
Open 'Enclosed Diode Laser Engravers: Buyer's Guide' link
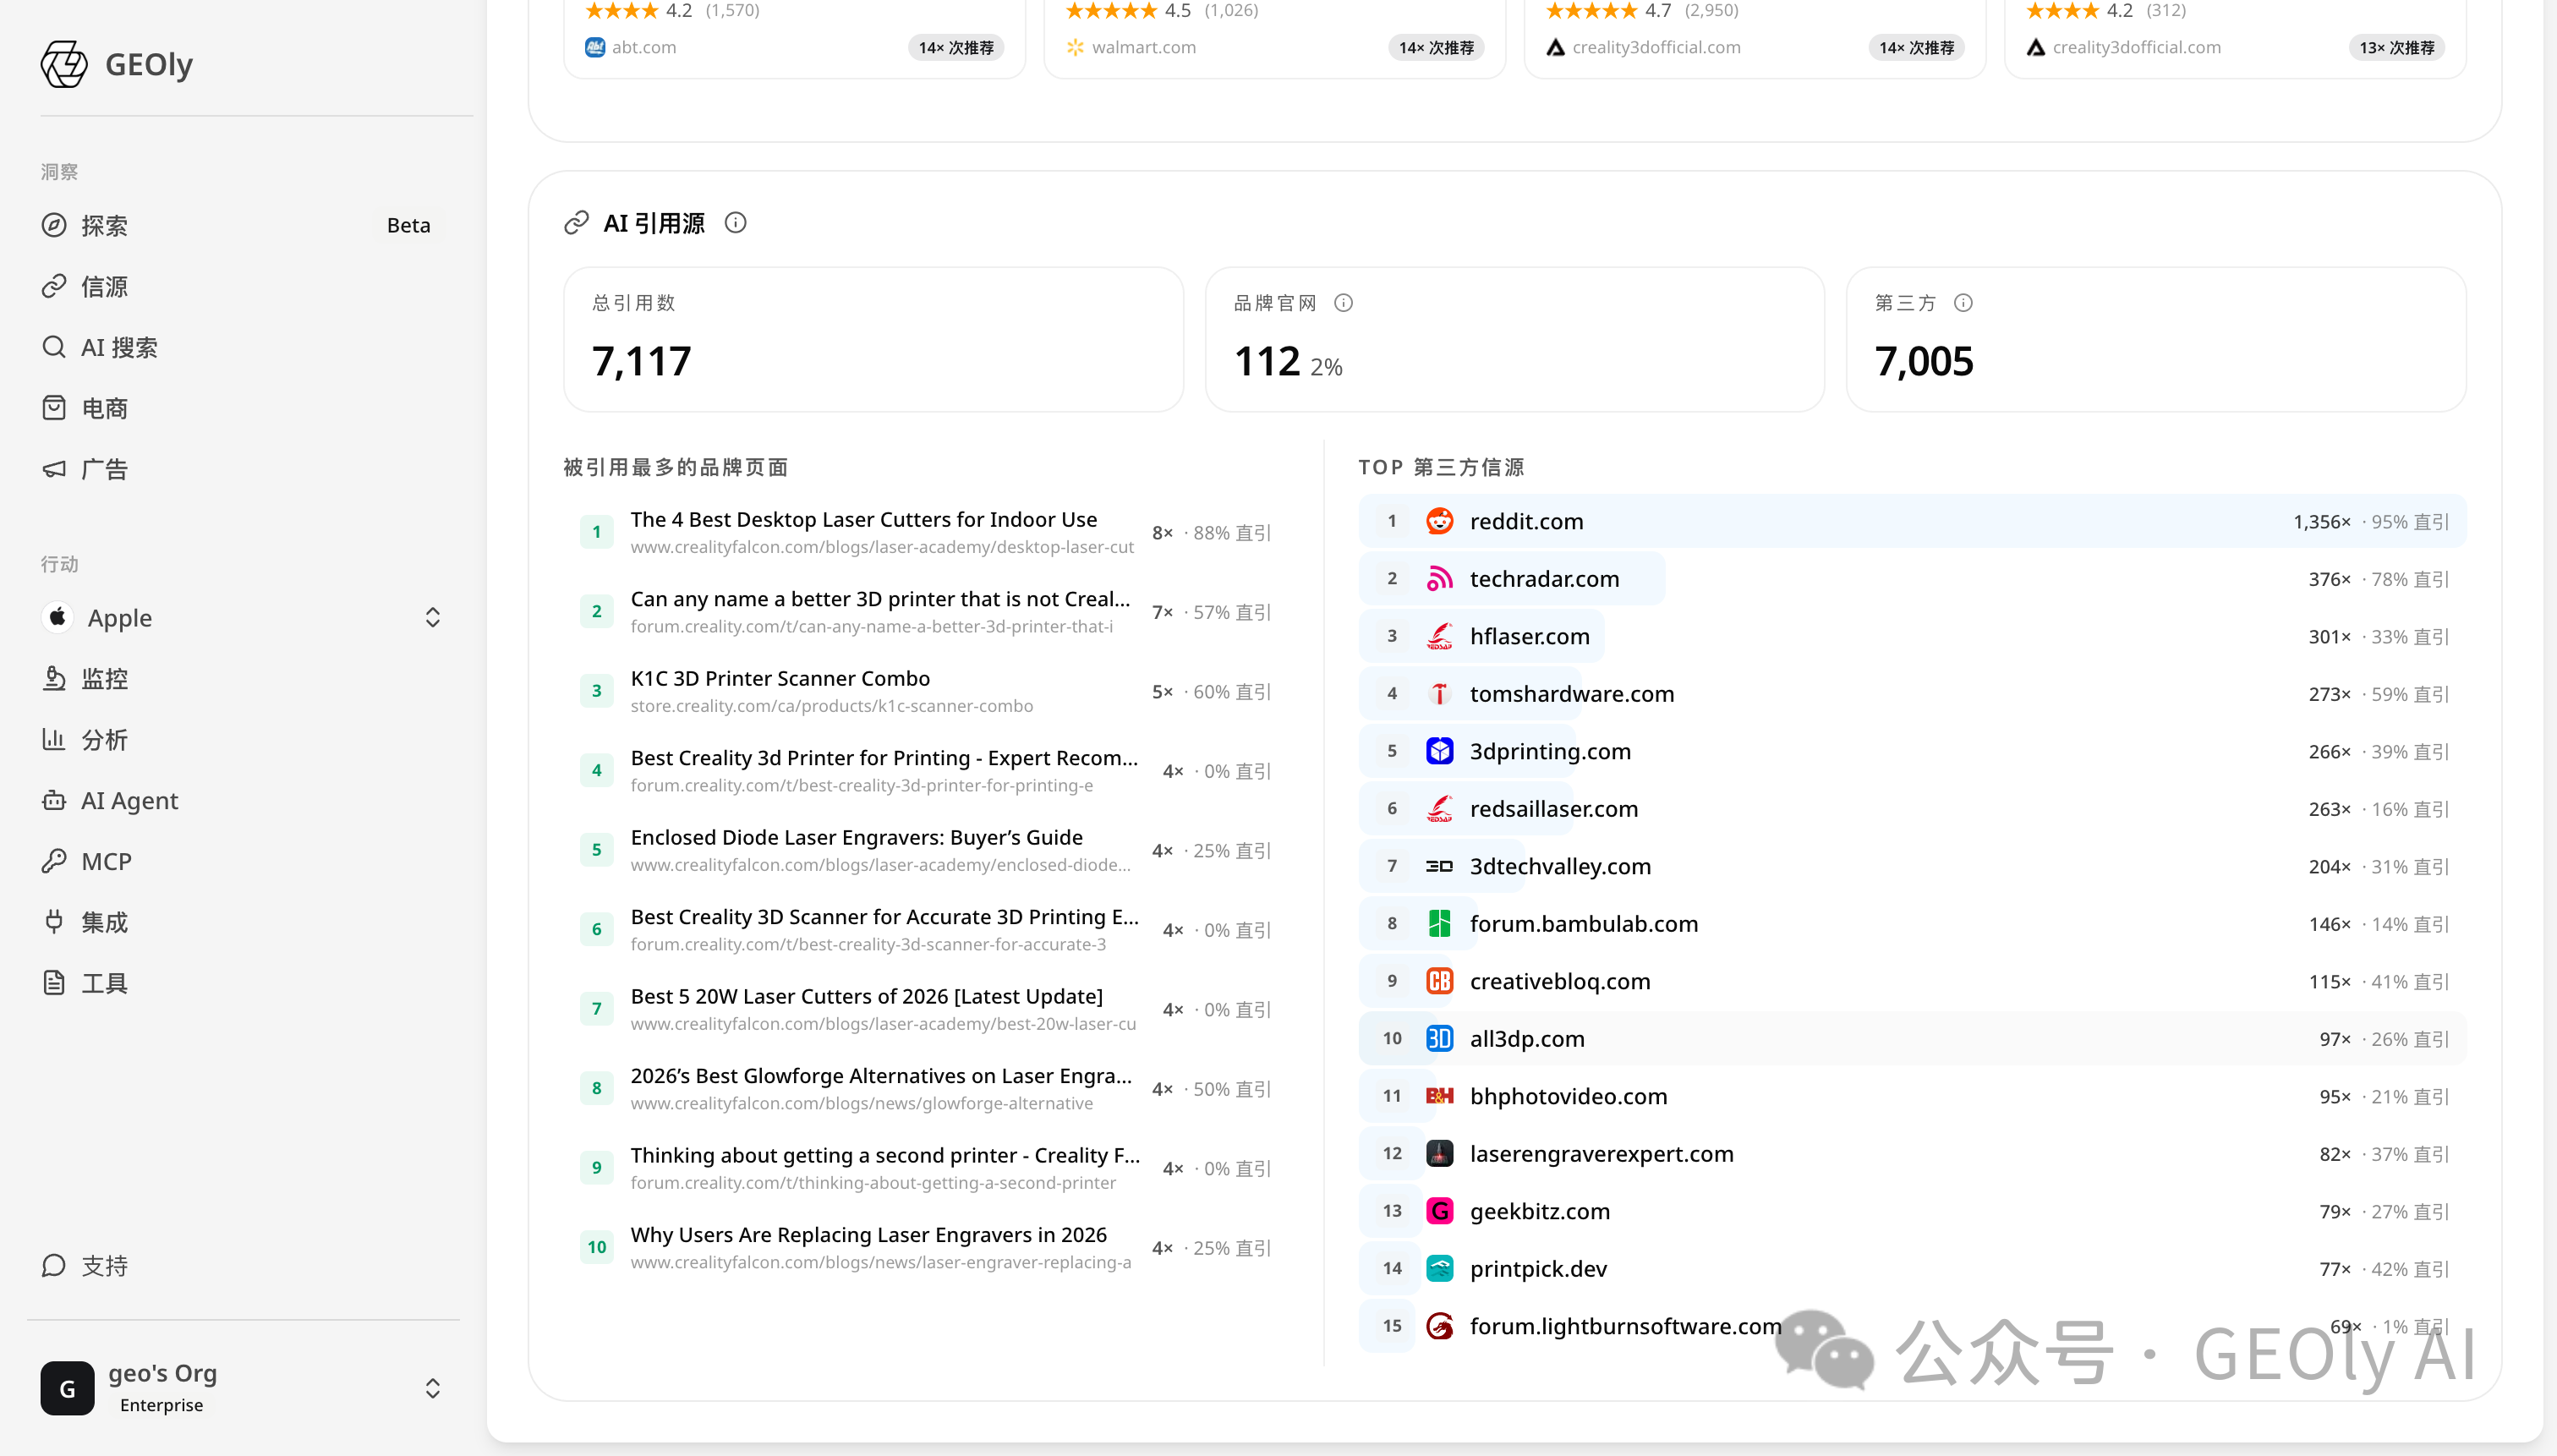857,837
